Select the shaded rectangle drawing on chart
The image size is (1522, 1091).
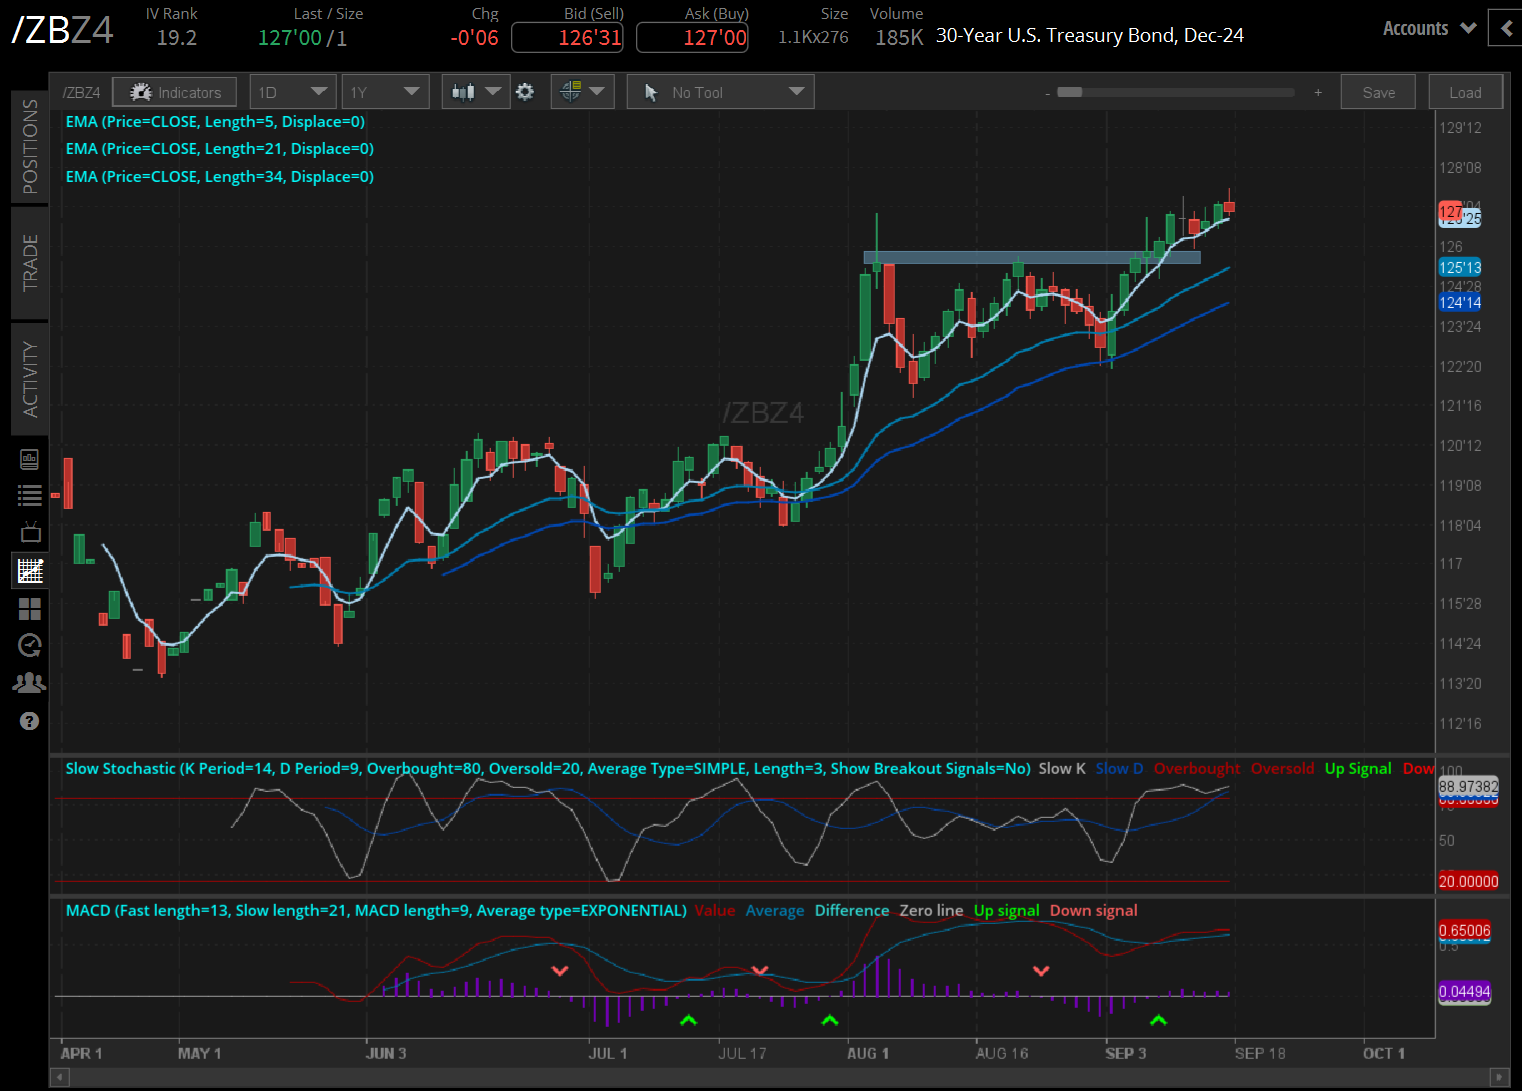[1032, 257]
